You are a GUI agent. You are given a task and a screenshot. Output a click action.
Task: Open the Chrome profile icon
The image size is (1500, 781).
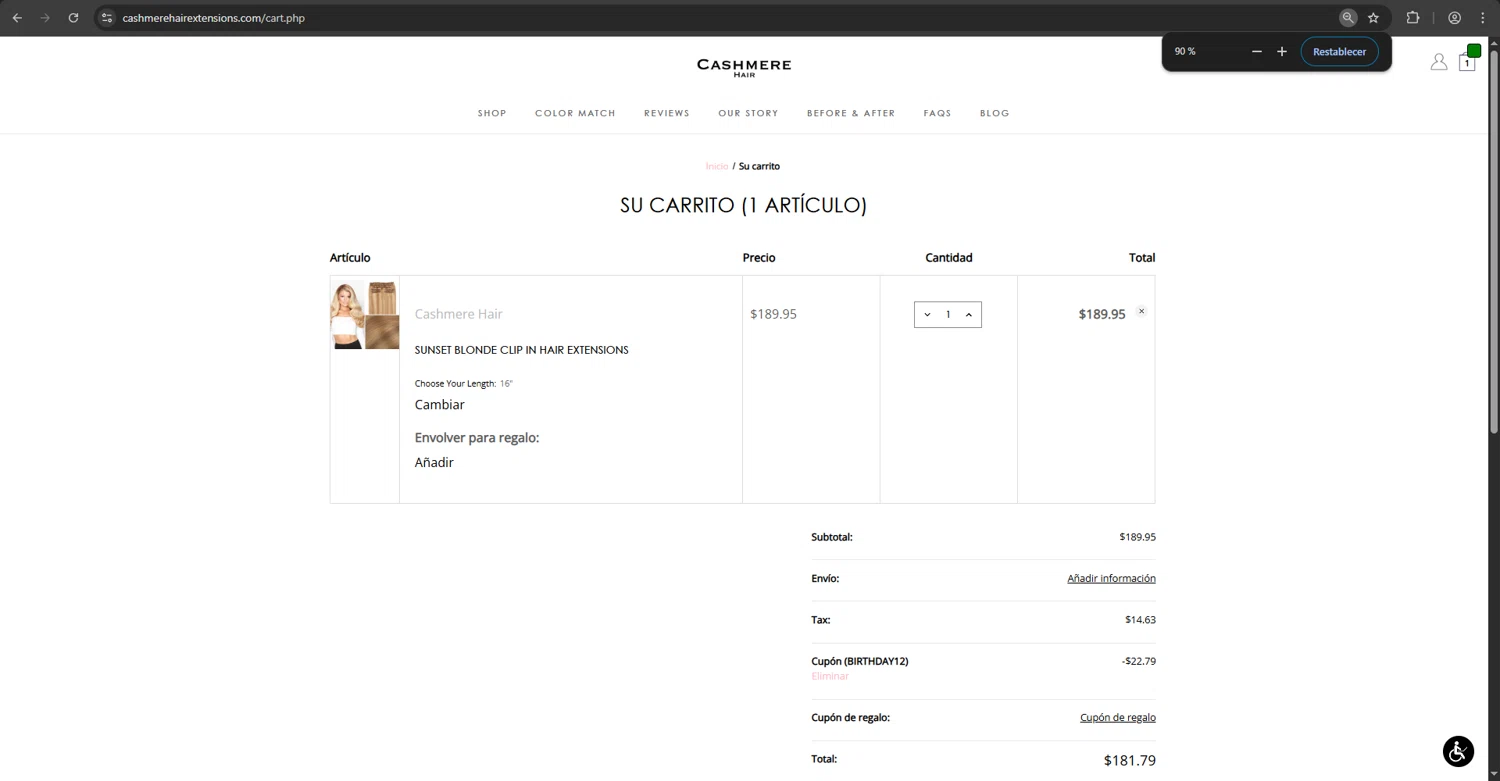[x=1455, y=18]
